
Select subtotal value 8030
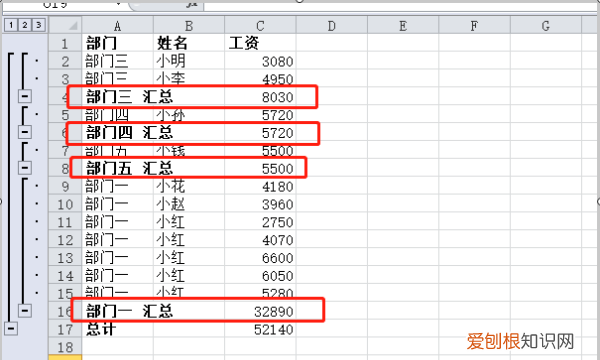pyautogui.click(x=260, y=97)
